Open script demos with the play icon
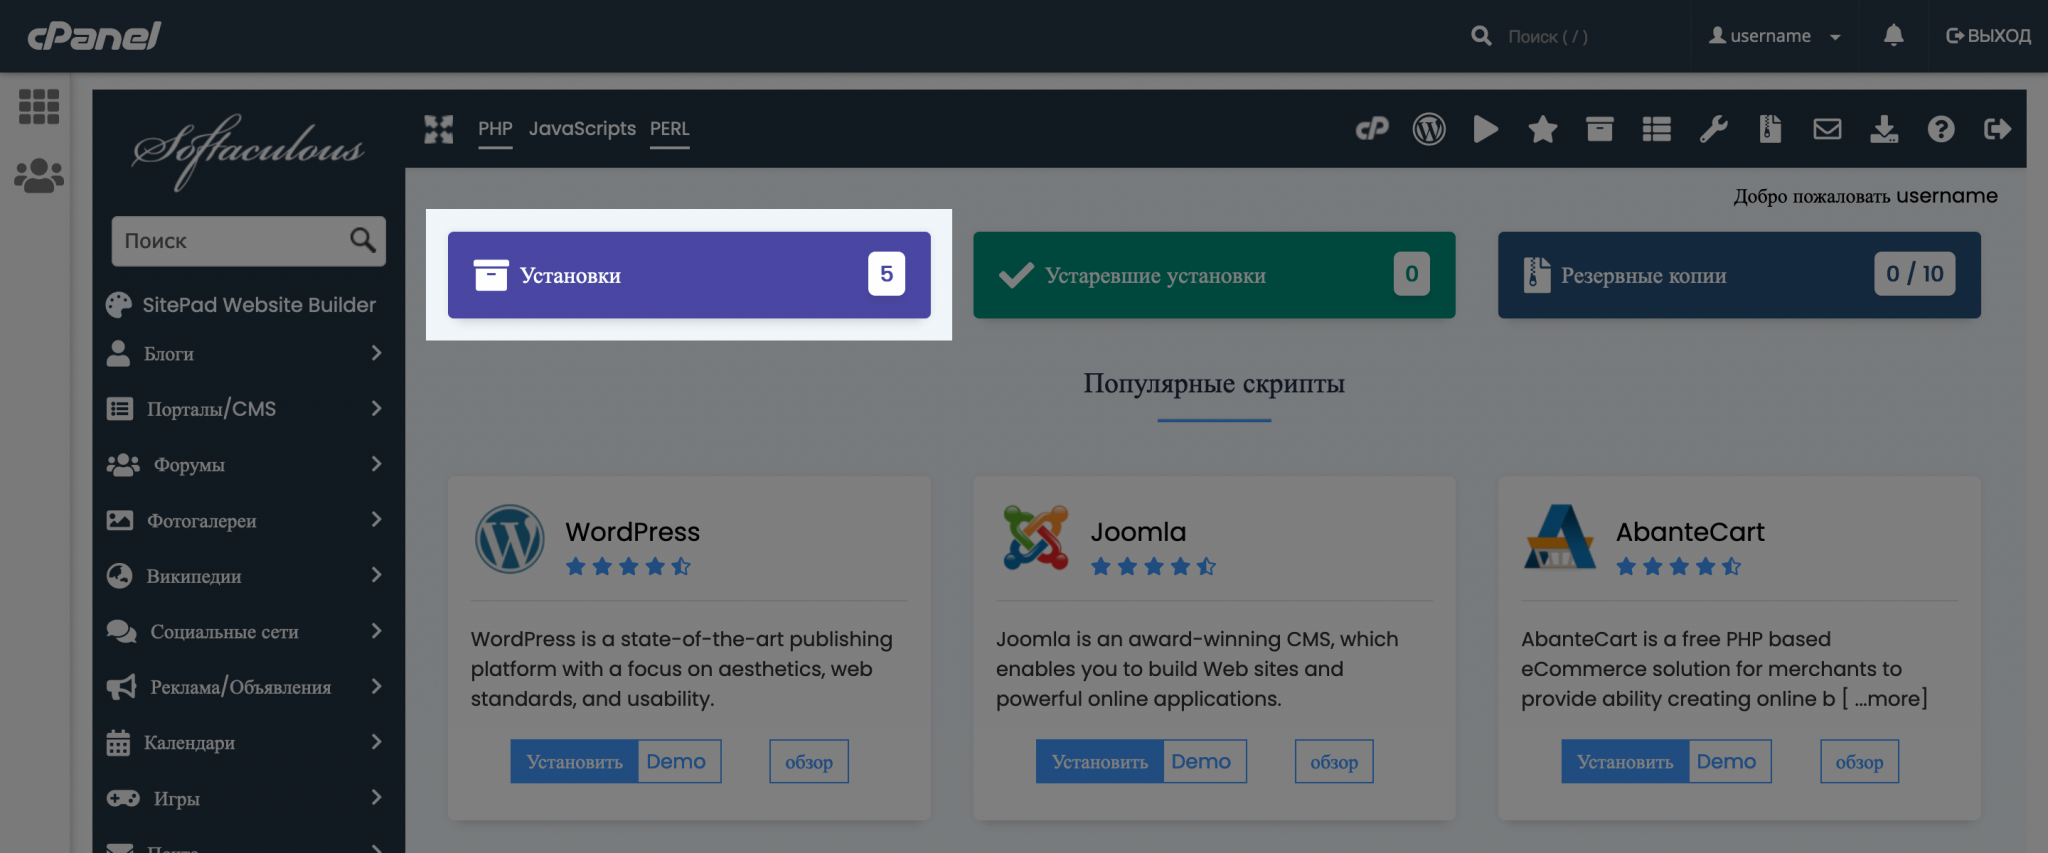 tap(1486, 129)
